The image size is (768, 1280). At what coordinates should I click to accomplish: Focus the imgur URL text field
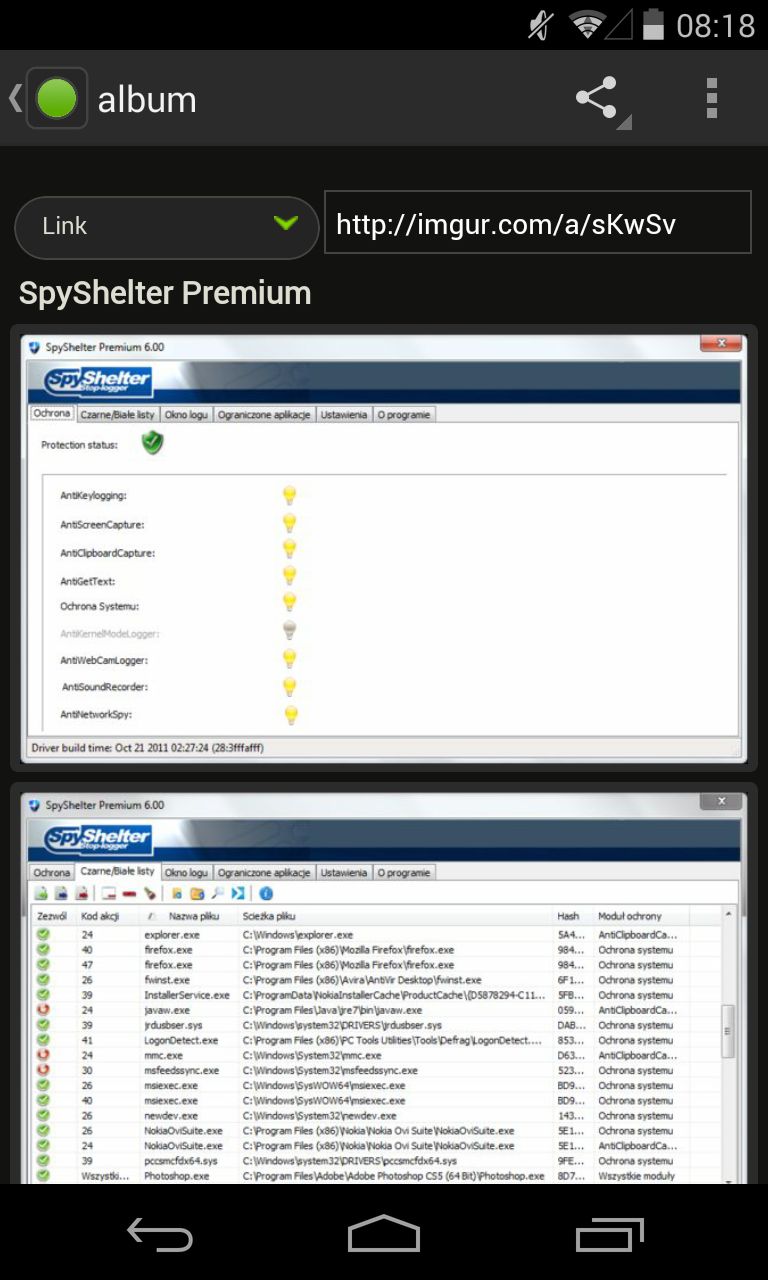pyautogui.click(x=538, y=224)
